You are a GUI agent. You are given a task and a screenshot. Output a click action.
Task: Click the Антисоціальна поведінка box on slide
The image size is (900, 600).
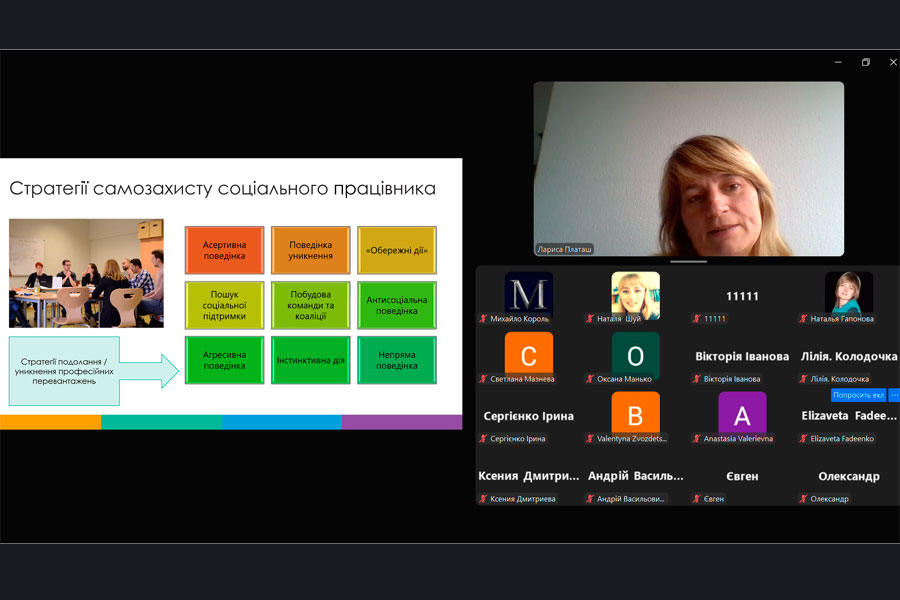click(397, 305)
